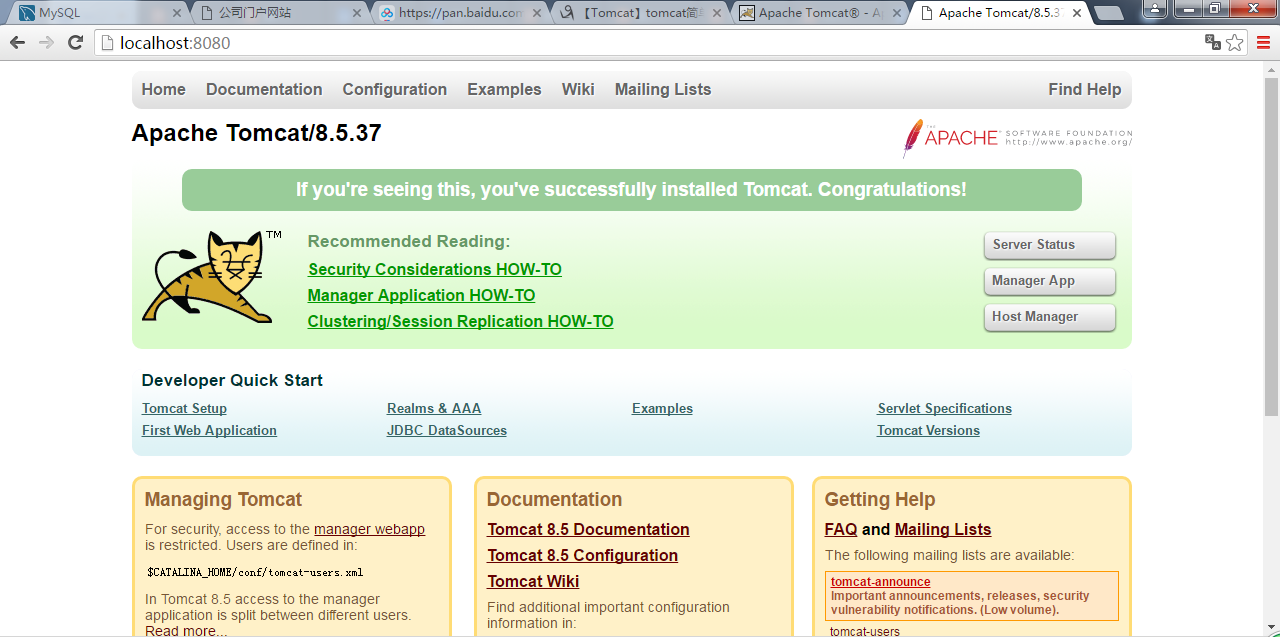
Task: Click the translate page icon
Action: point(1213,42)
